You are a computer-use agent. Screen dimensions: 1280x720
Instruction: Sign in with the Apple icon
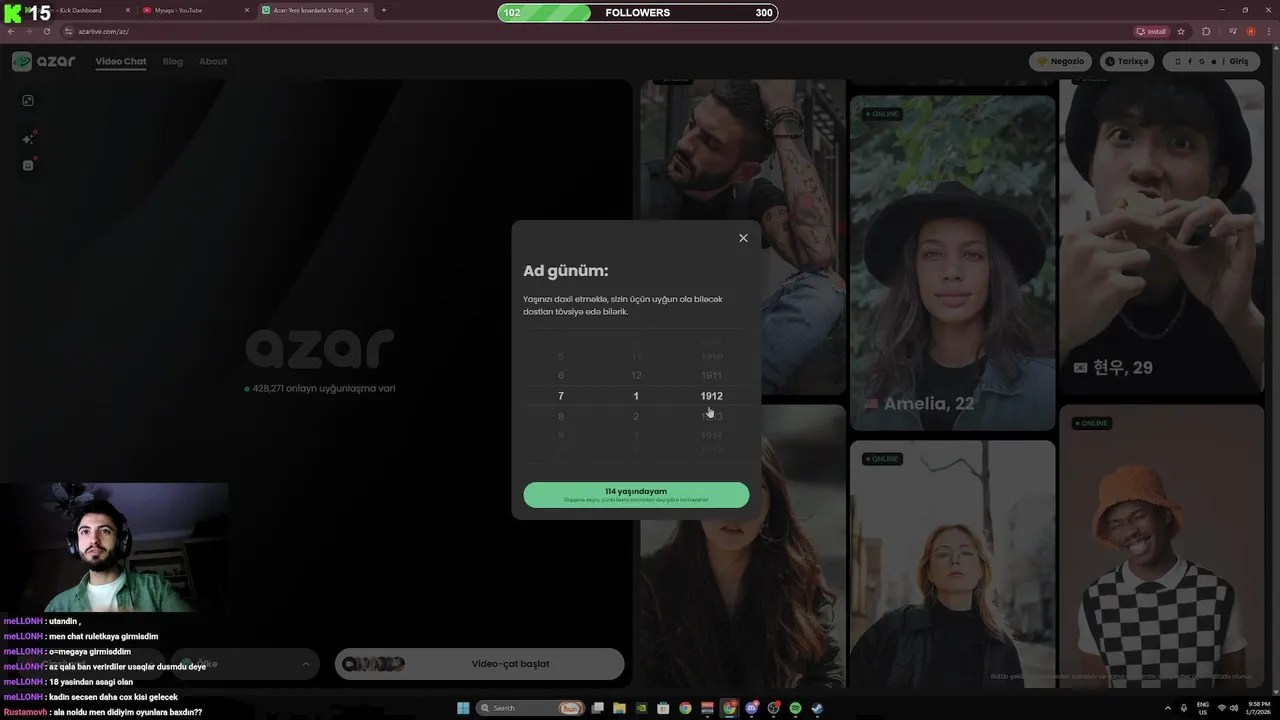tap(1214, 61)
